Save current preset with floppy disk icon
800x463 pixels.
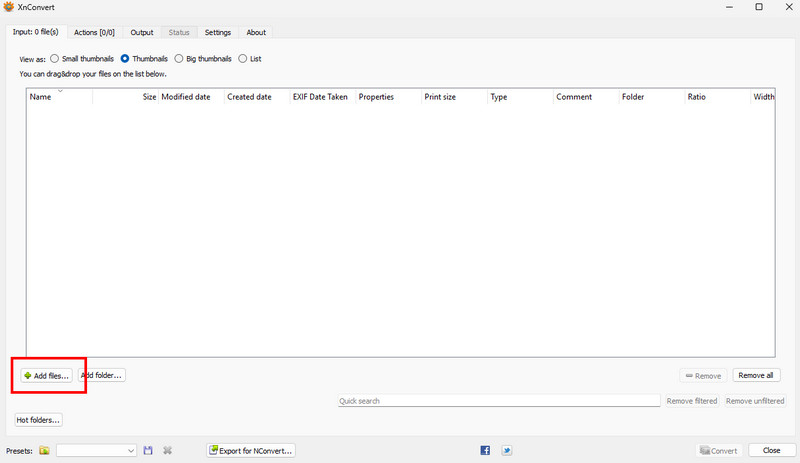point(148,451)
